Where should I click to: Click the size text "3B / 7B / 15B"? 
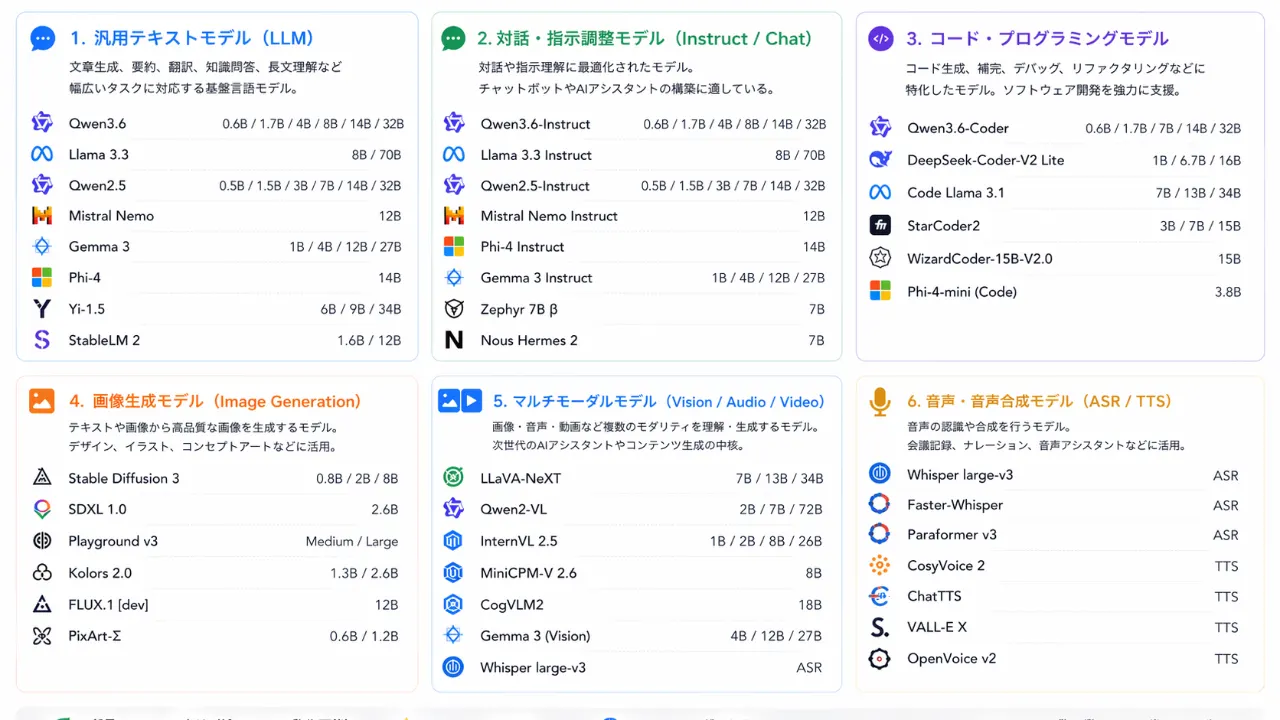tap(1200, 225)
